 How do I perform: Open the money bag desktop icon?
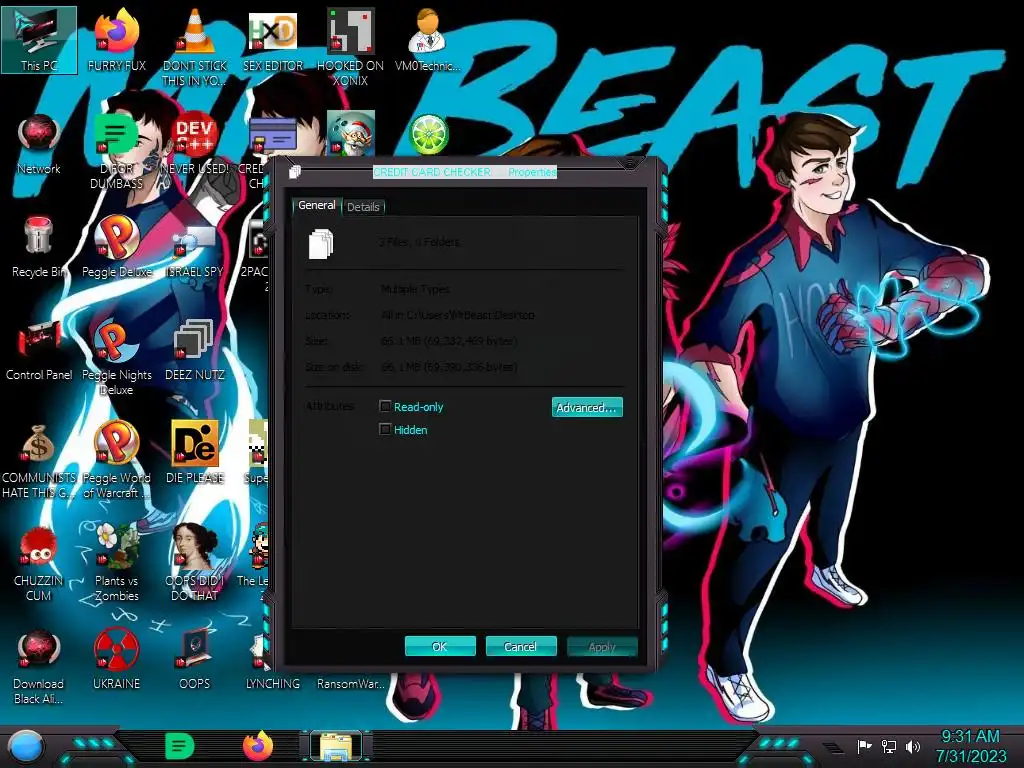[39, 460]
